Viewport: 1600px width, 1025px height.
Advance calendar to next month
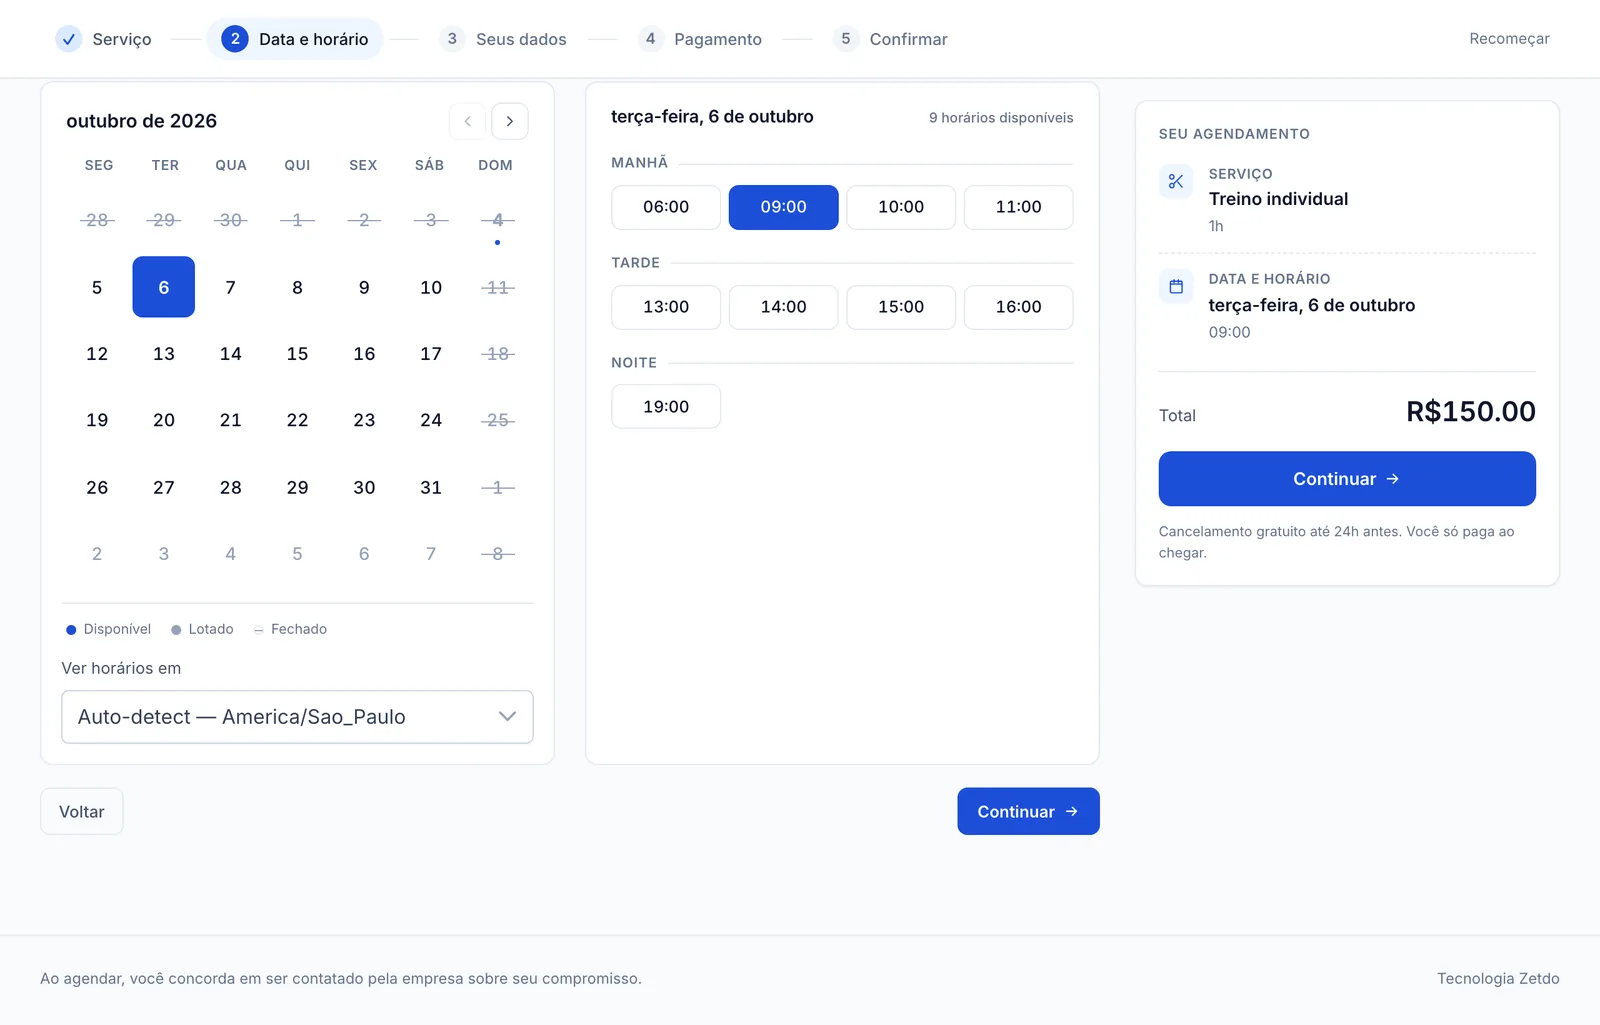tap(510, 121)
